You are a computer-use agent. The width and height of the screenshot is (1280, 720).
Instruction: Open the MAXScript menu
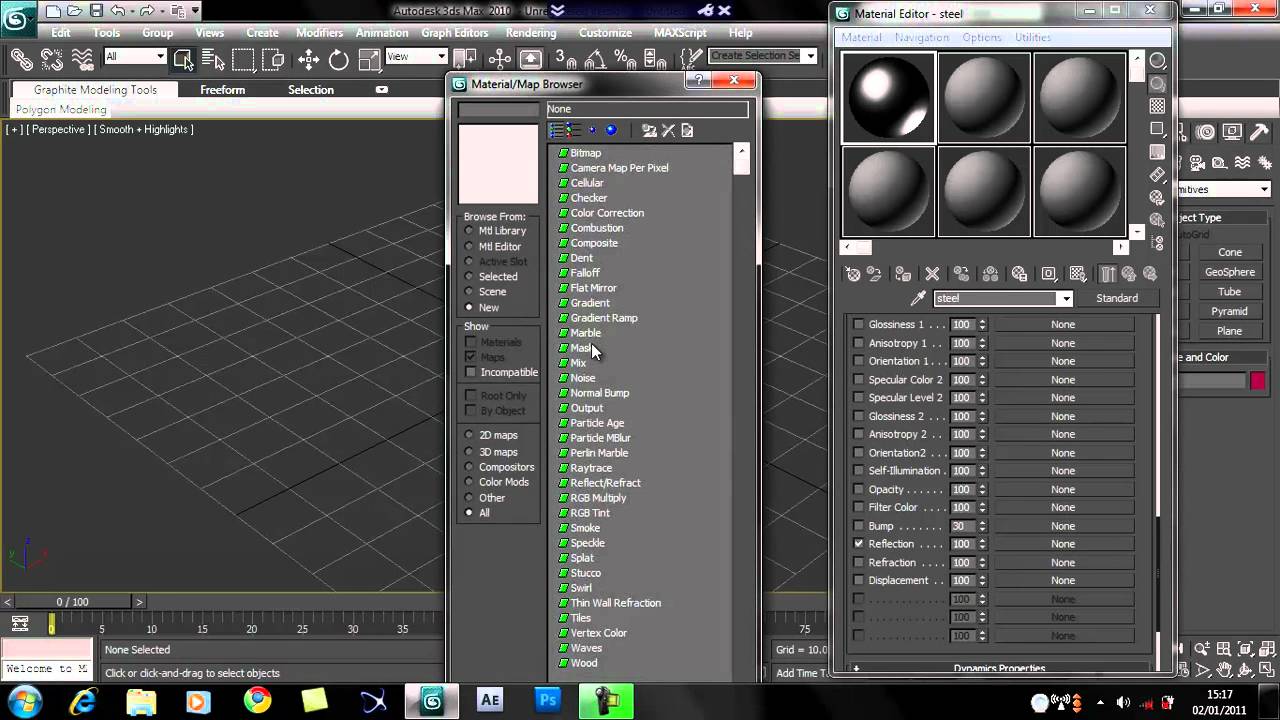click(680, 33)
